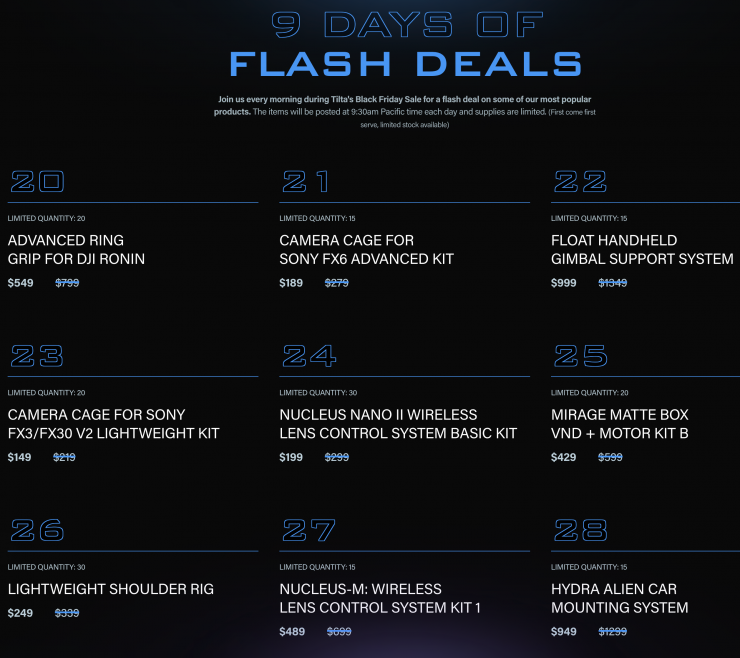This screenshot has width=740, height=658.
Task: Click the day 28 number heading
Action: click(581, 530)
